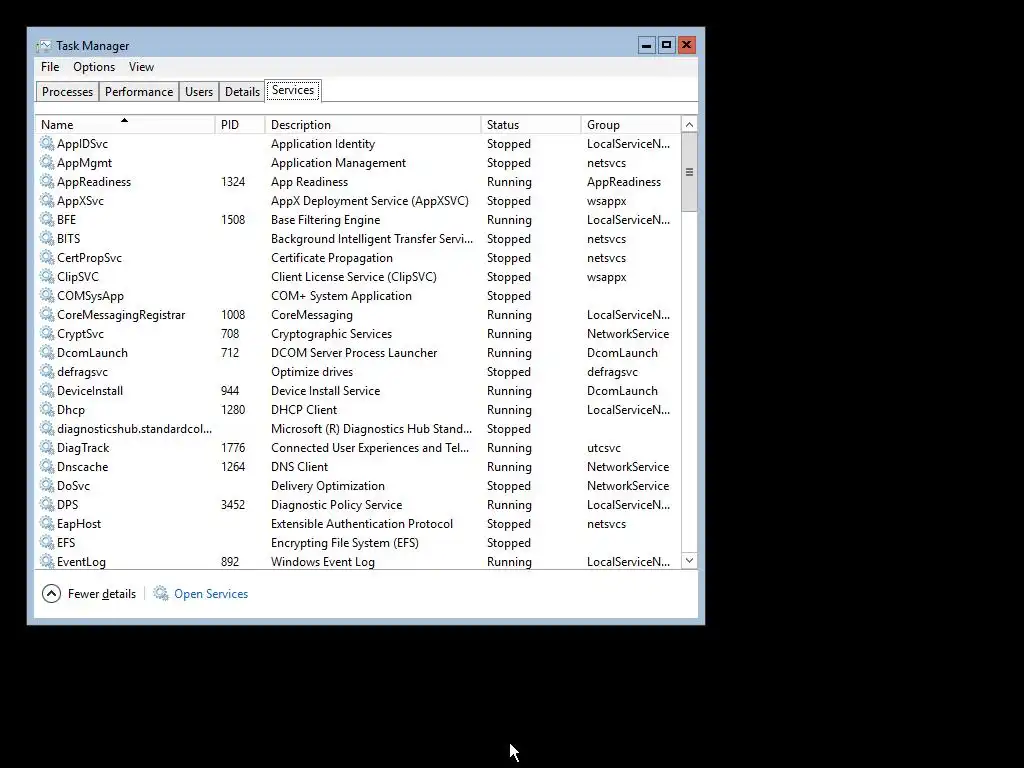Click the Fewer details label
Viewport: 1024px width, 768px height.
point(102,594)
